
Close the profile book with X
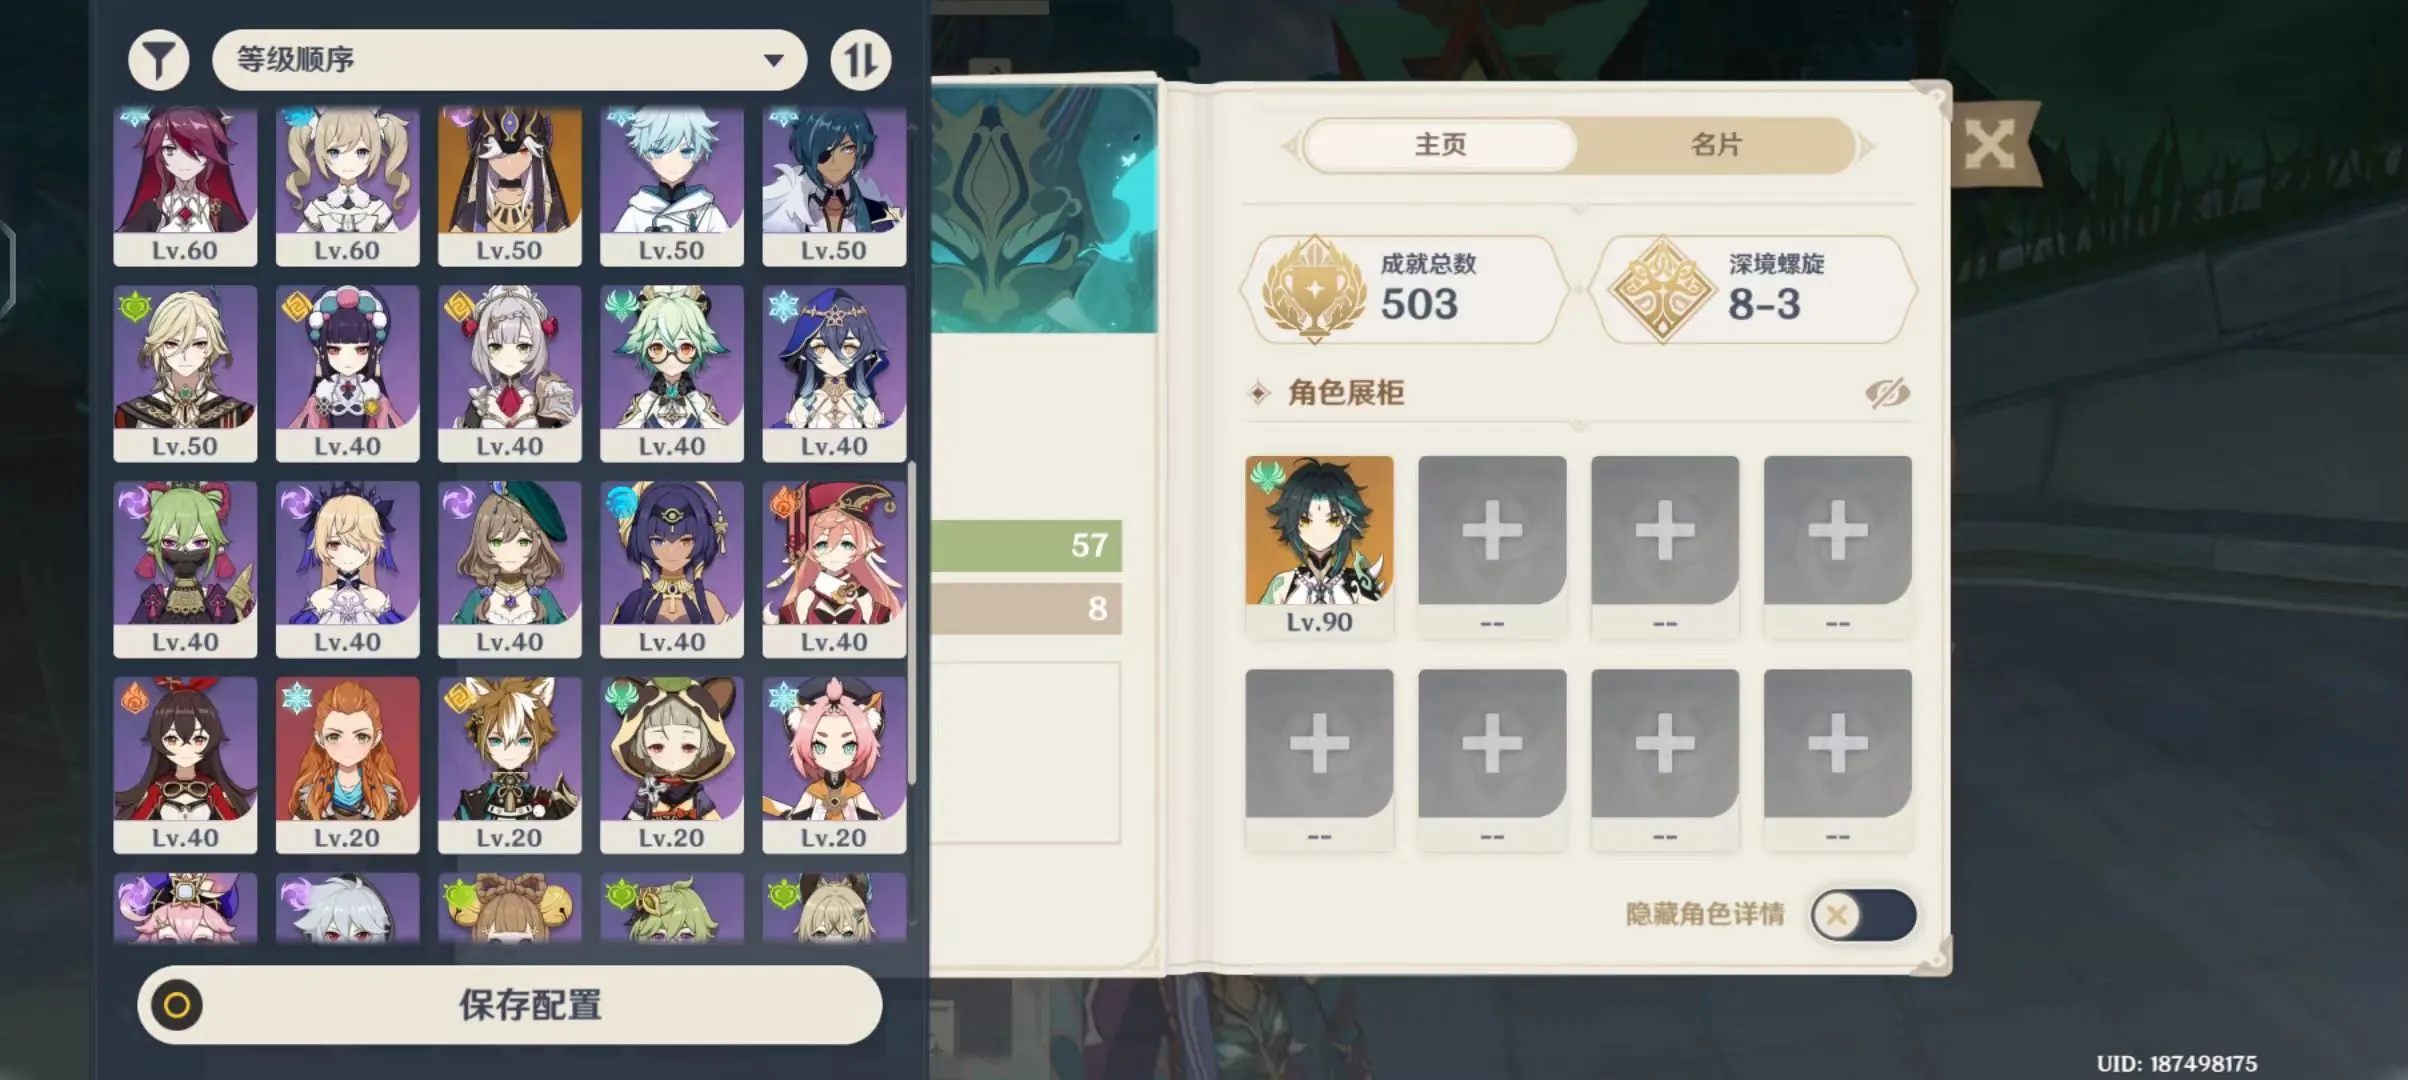coord(1989,147)
